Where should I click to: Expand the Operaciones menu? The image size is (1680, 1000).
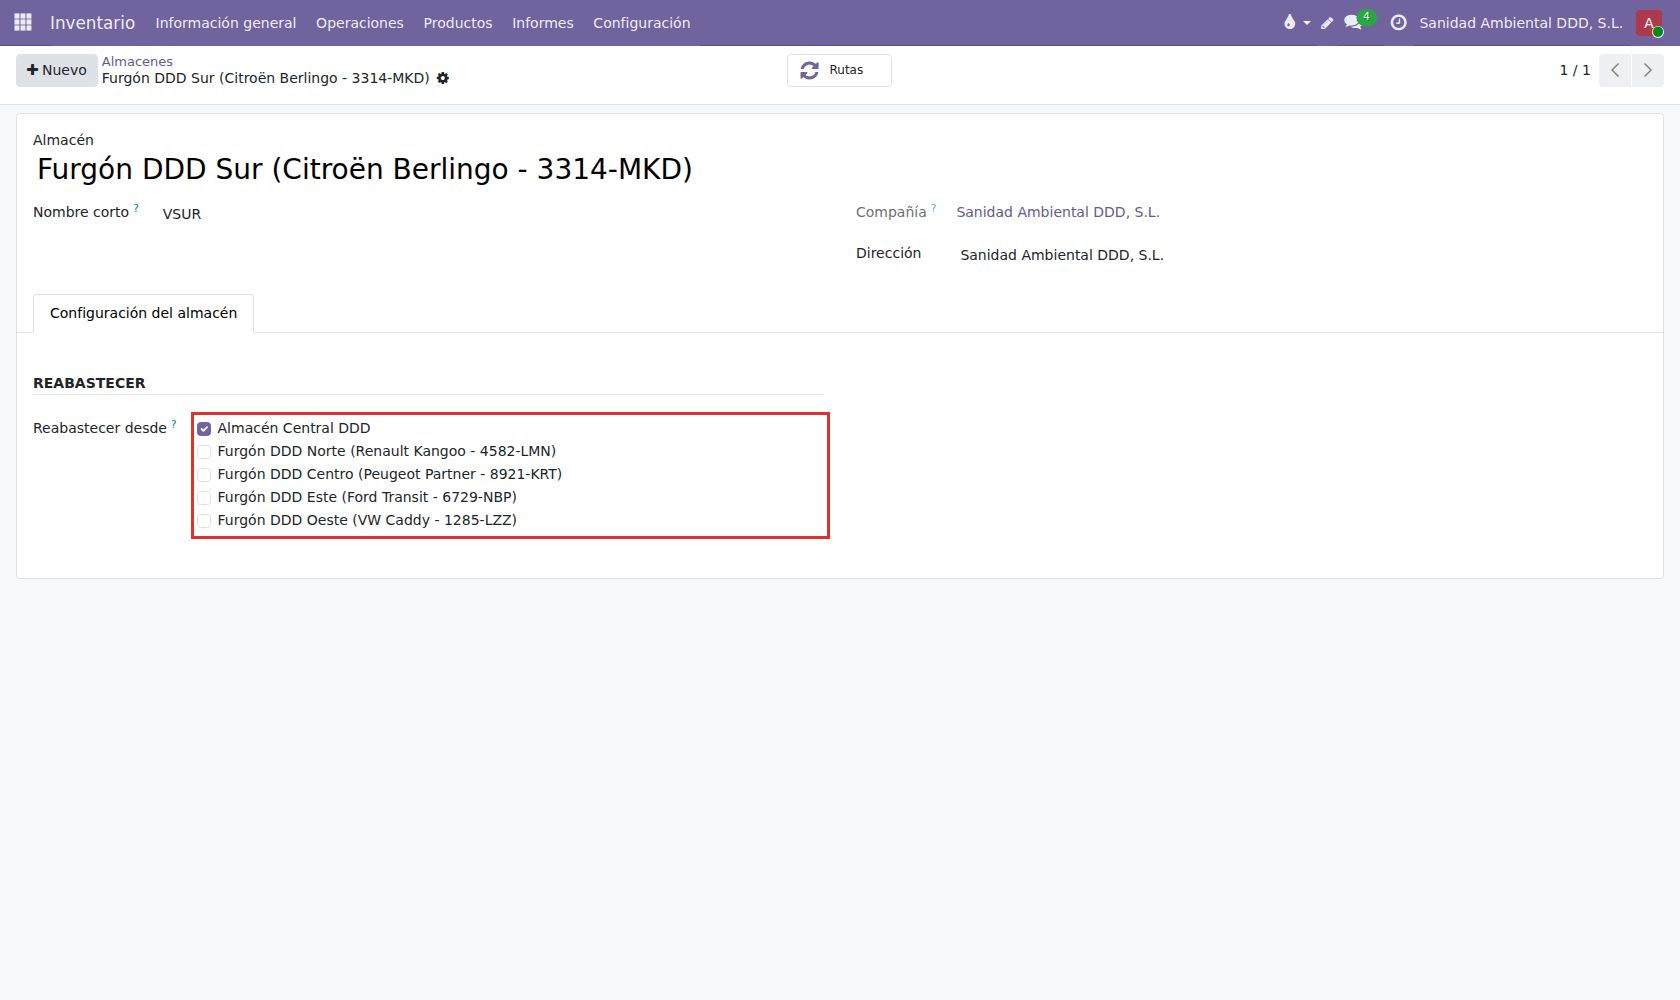click(x=359, y=22)
